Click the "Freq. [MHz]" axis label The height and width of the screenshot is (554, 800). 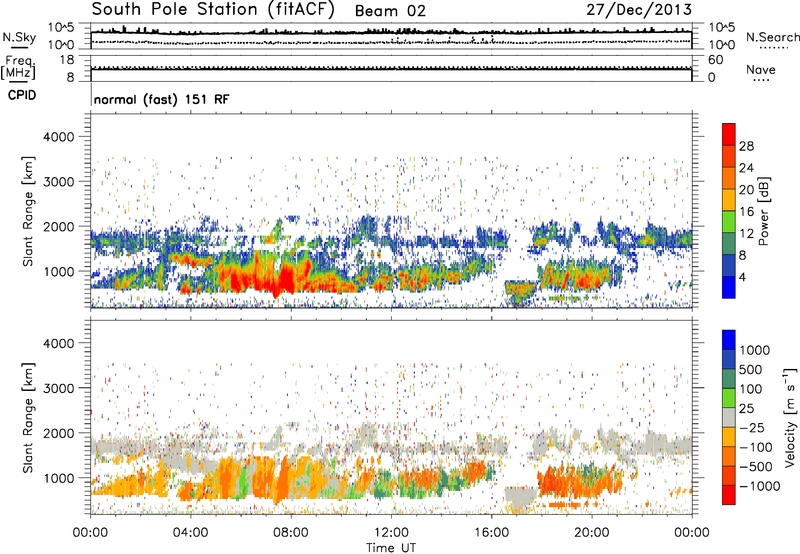pyautogui.click(x=19, y=68)
